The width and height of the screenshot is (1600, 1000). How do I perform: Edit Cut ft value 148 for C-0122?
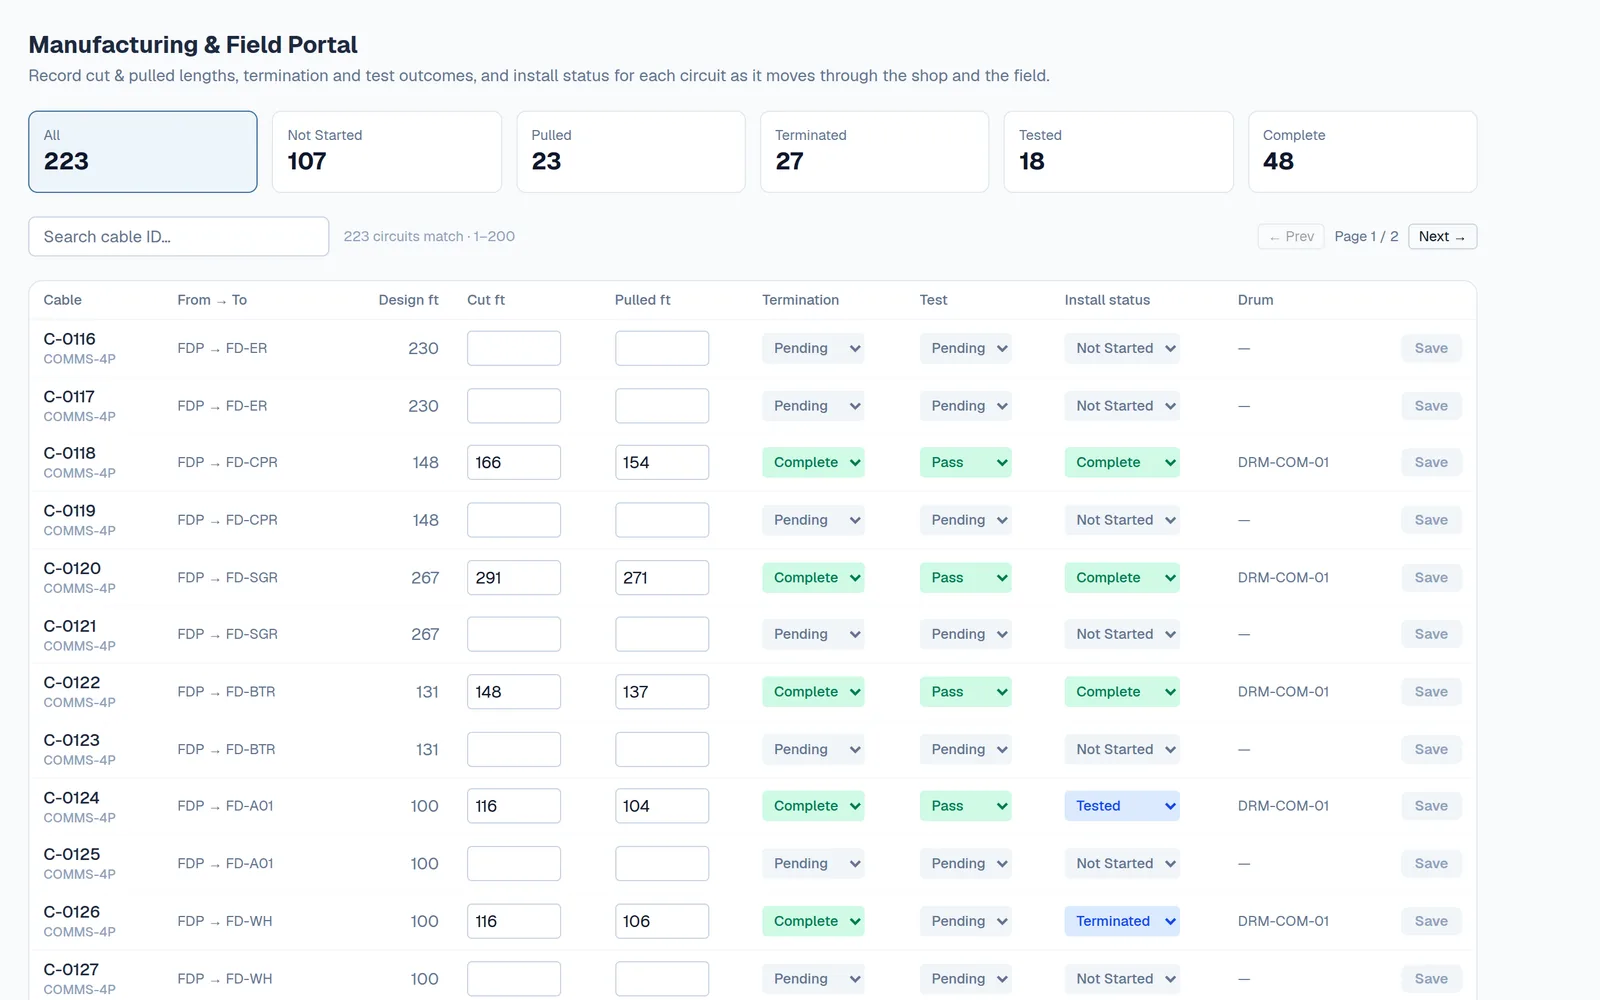514,691
